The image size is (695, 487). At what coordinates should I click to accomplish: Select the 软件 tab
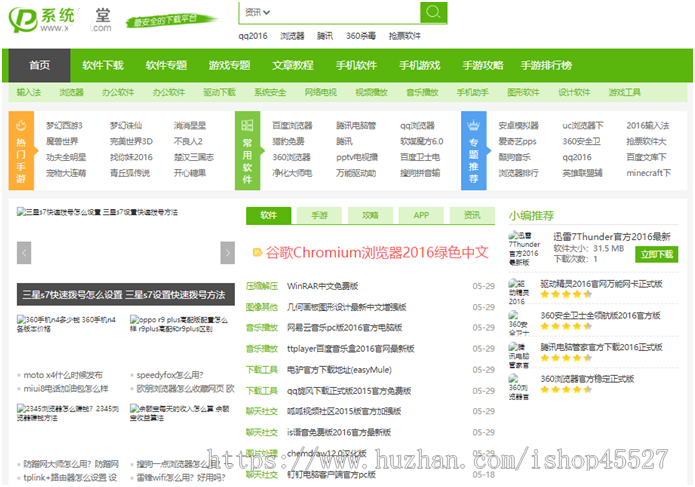tap(269, 215)
